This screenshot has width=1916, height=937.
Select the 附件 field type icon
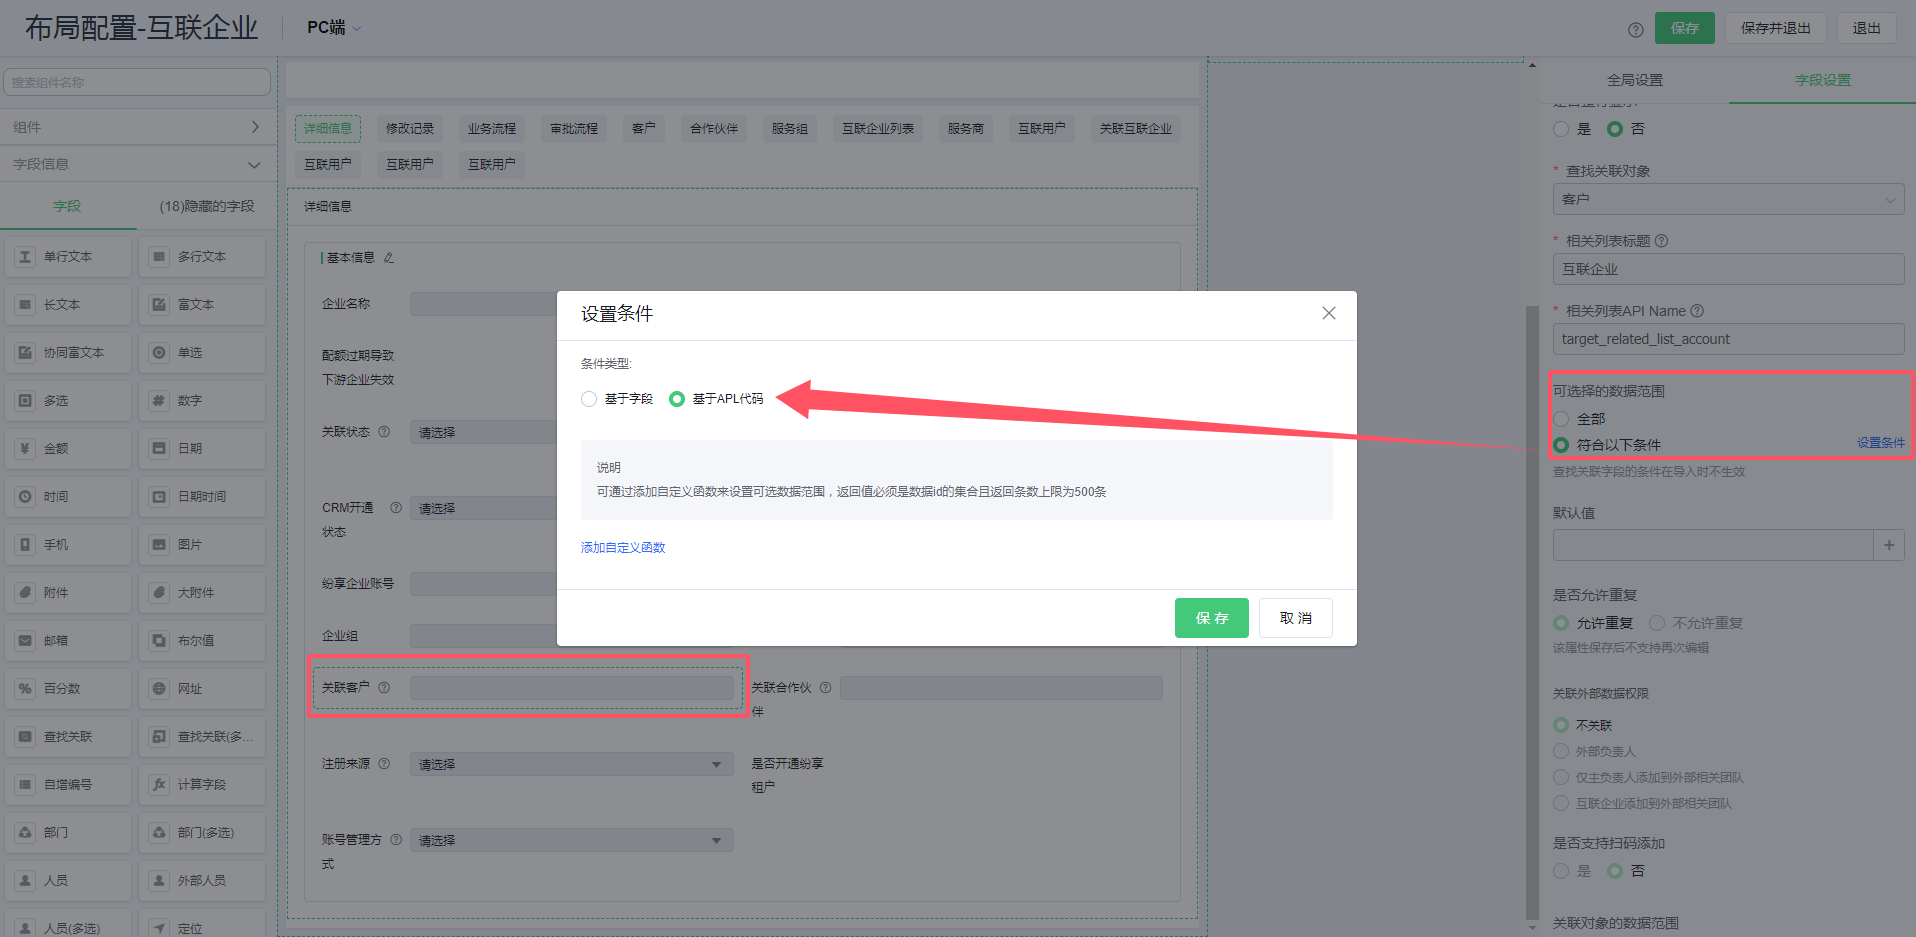(x=67, y=592)
